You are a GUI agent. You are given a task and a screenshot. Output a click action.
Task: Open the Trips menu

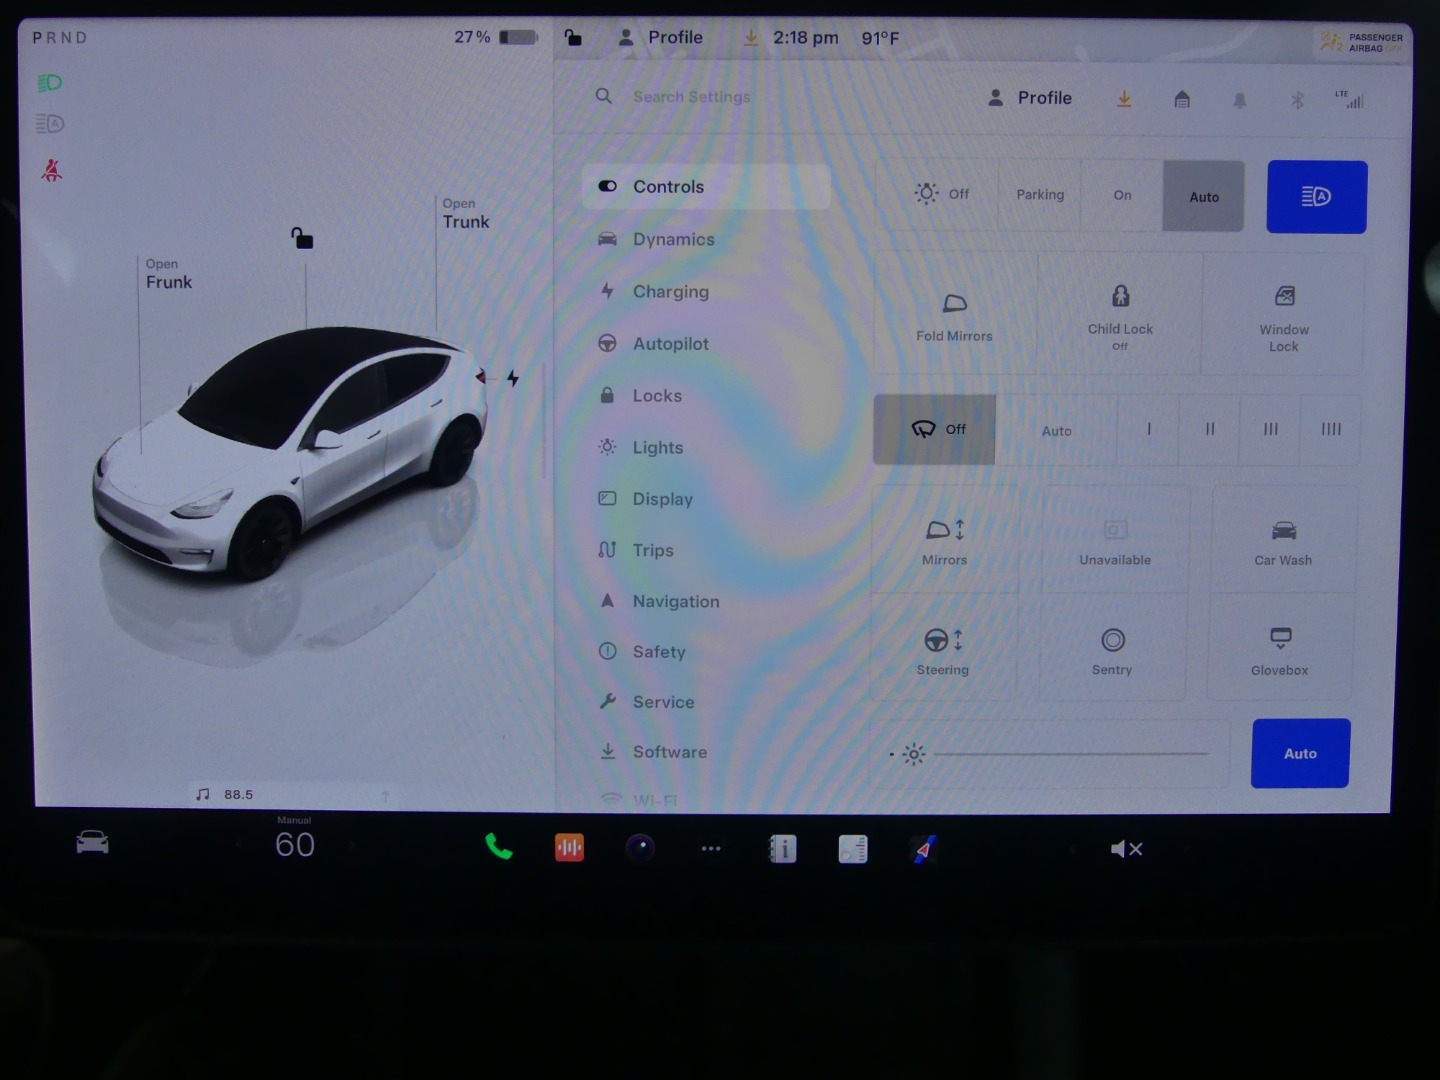click(635, 549)
